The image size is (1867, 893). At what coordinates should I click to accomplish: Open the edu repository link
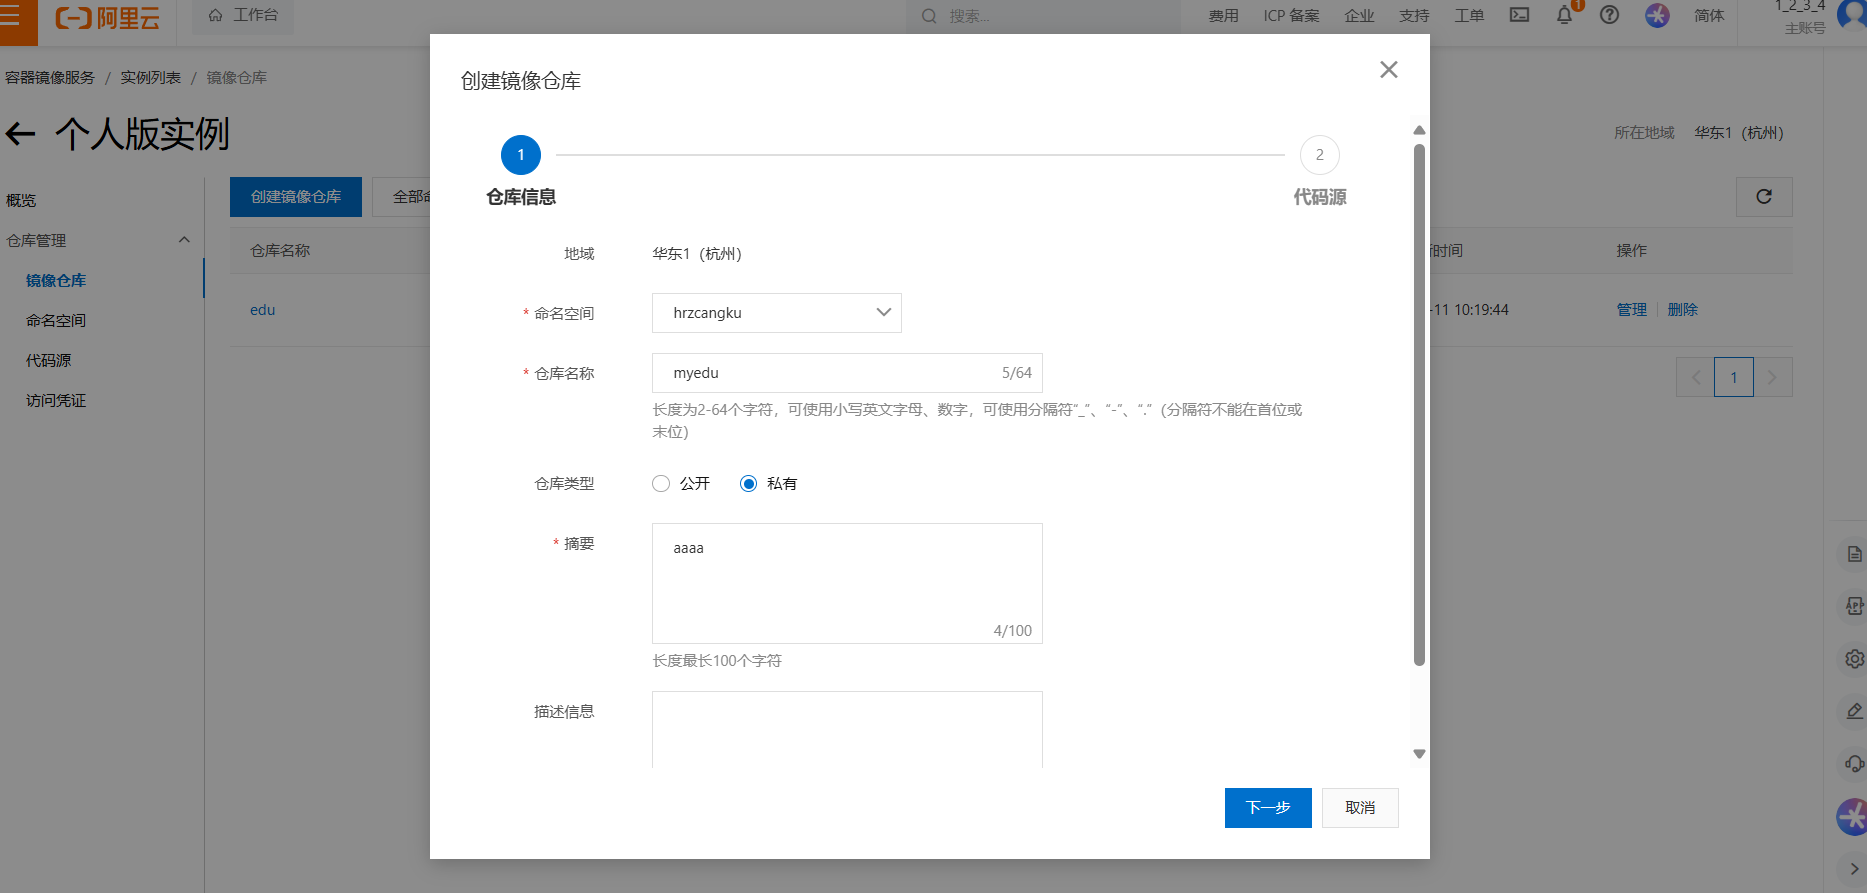(262, 310)
